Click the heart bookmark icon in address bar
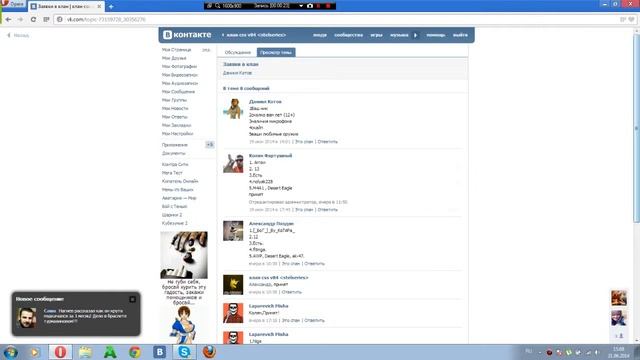This screenshot has height=360, width=640. coord(631,19)
